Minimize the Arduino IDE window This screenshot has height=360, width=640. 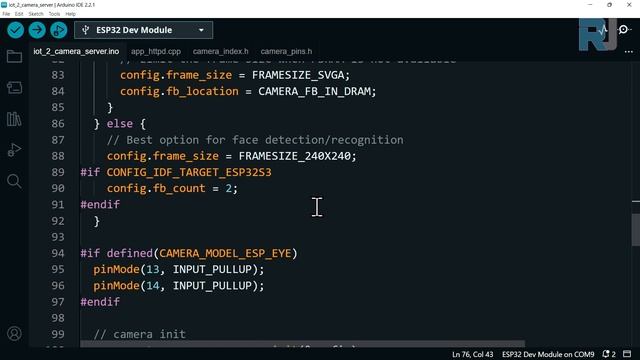tap(590, 5)
